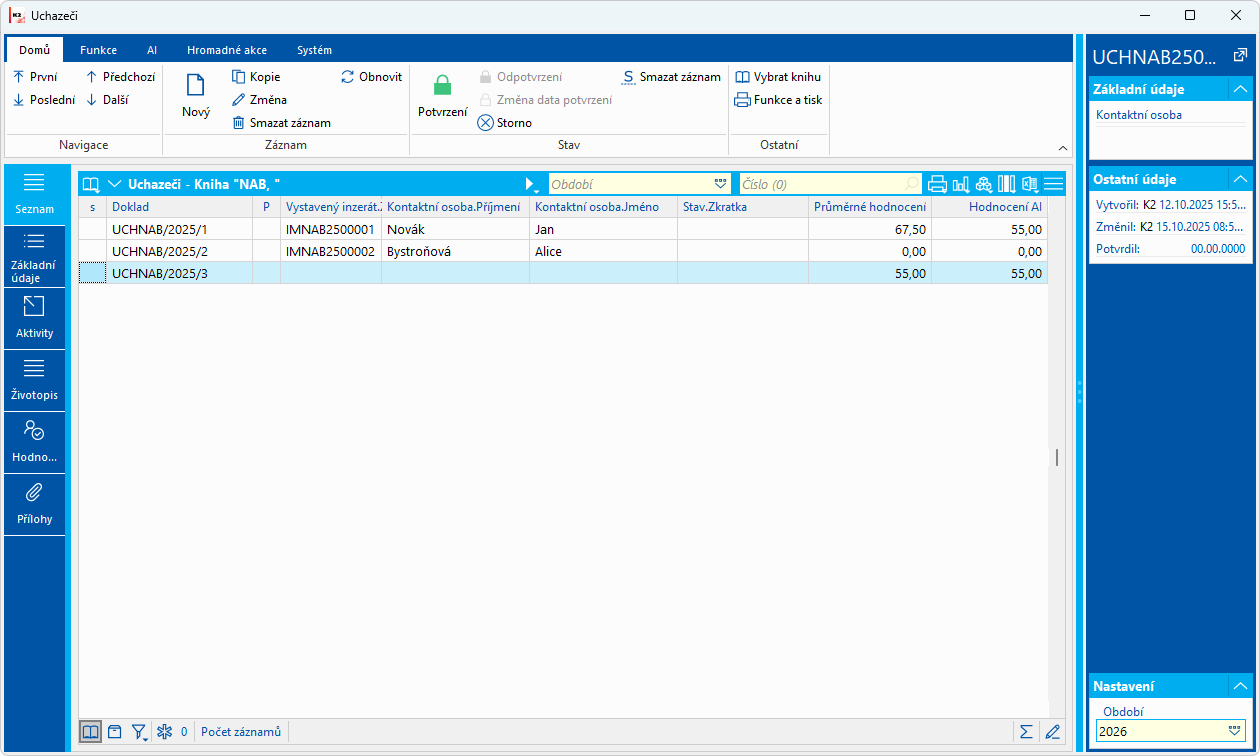1260x756 pixels.
Task: Switch to the Funkce ribbon tab
Action: tap(99, 50)
